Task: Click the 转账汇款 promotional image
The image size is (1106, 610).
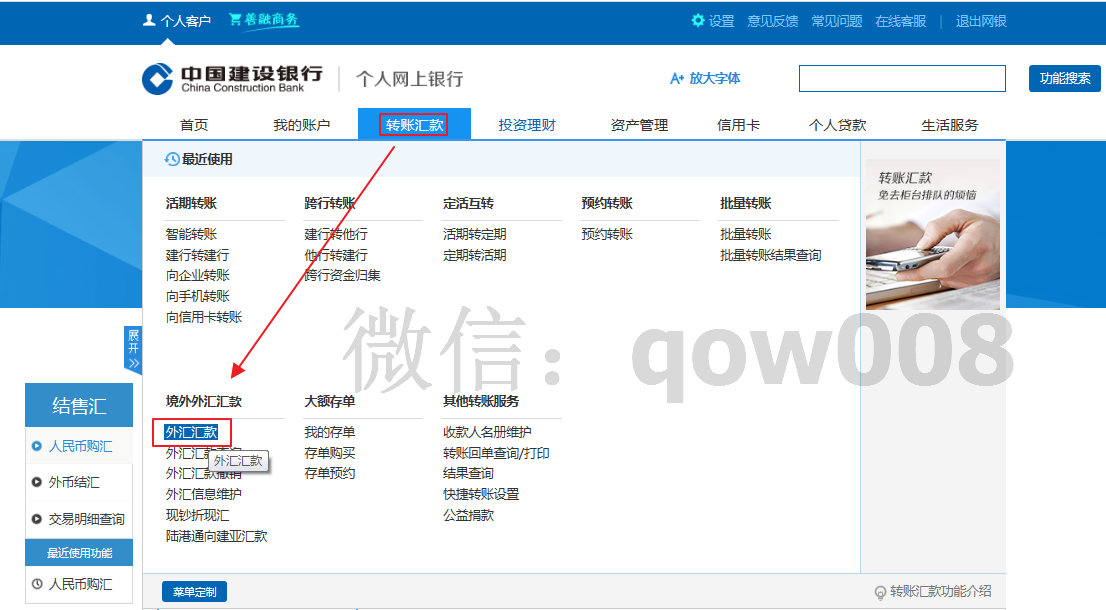Action: (x=932, y=234)
